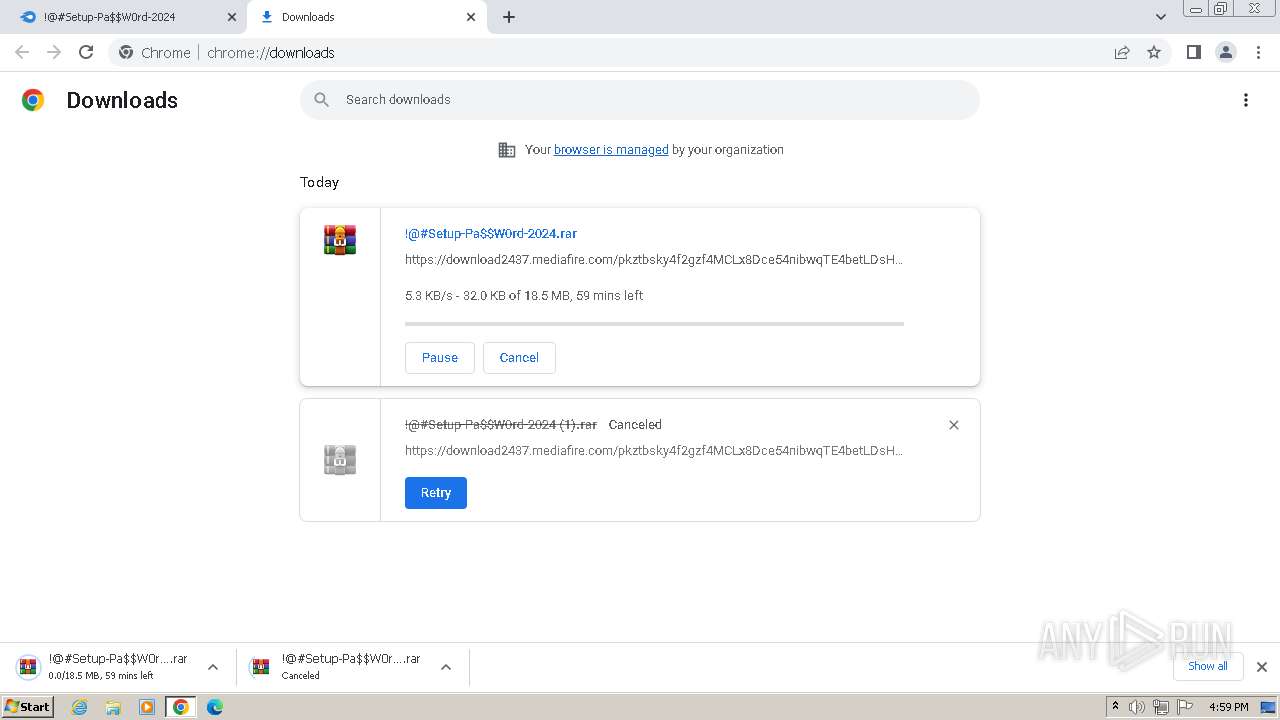Viewport: 1280px width, 720px height.
Task: Expand options for canceled shelf download
Action: [446, 667]
